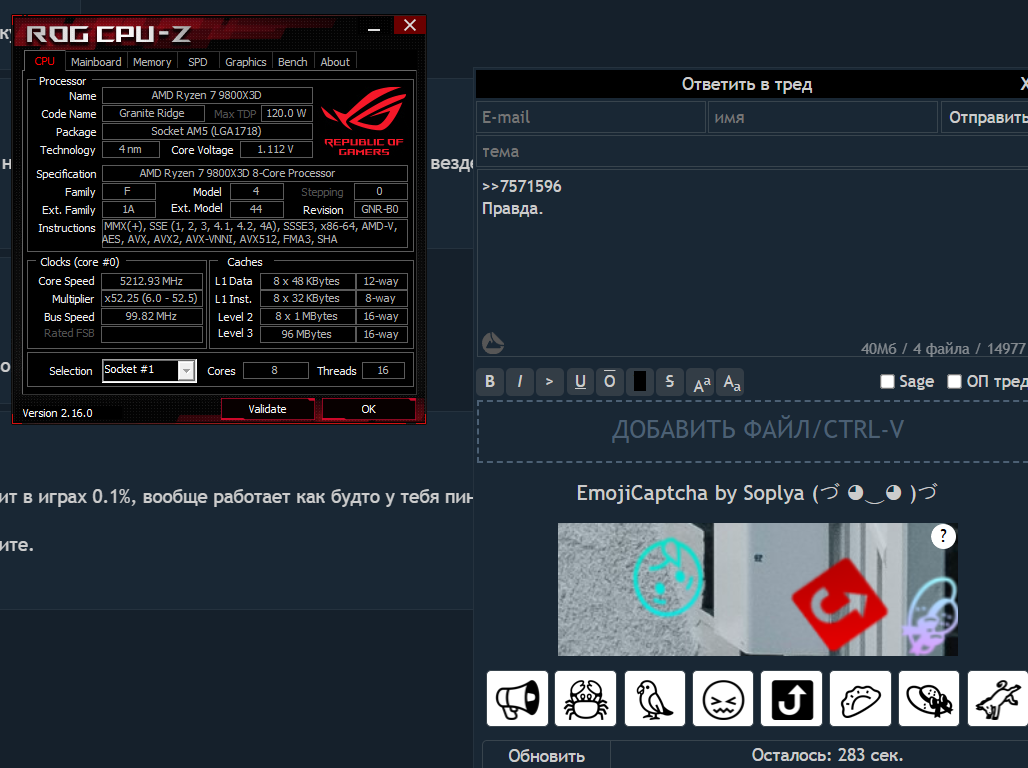Image resolution: width=1028 pixels, height=768 pixels.
Task: Pick the bow hat emoji in the captcha
Action: [929, 698]
